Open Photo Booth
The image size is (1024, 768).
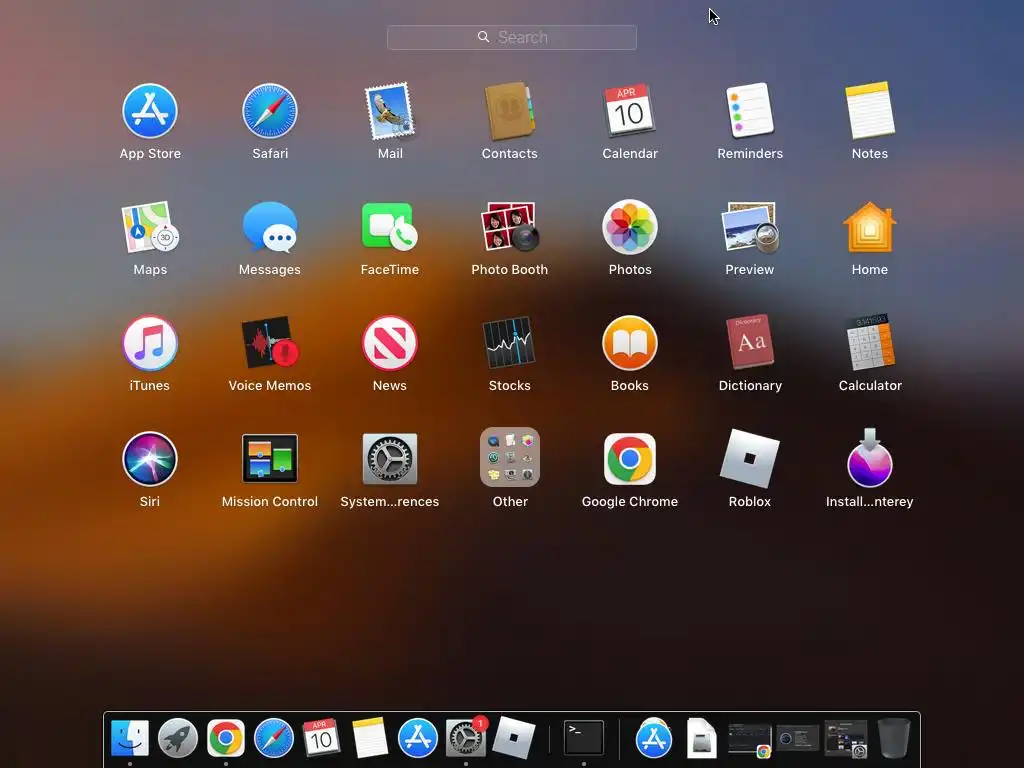[509, 227]
